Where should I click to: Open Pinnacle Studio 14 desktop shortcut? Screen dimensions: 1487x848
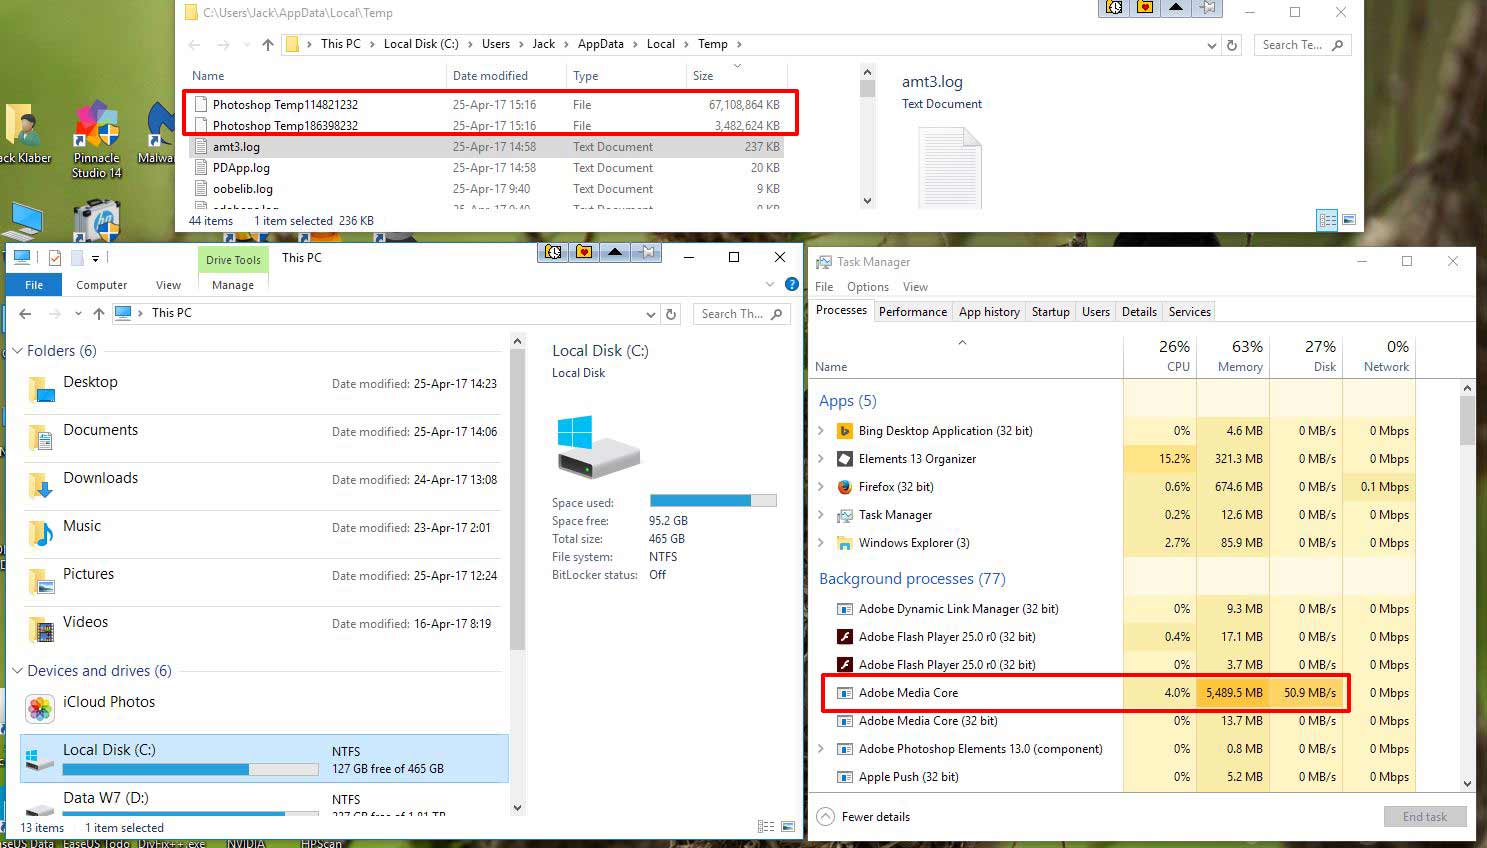pos(96,140)
